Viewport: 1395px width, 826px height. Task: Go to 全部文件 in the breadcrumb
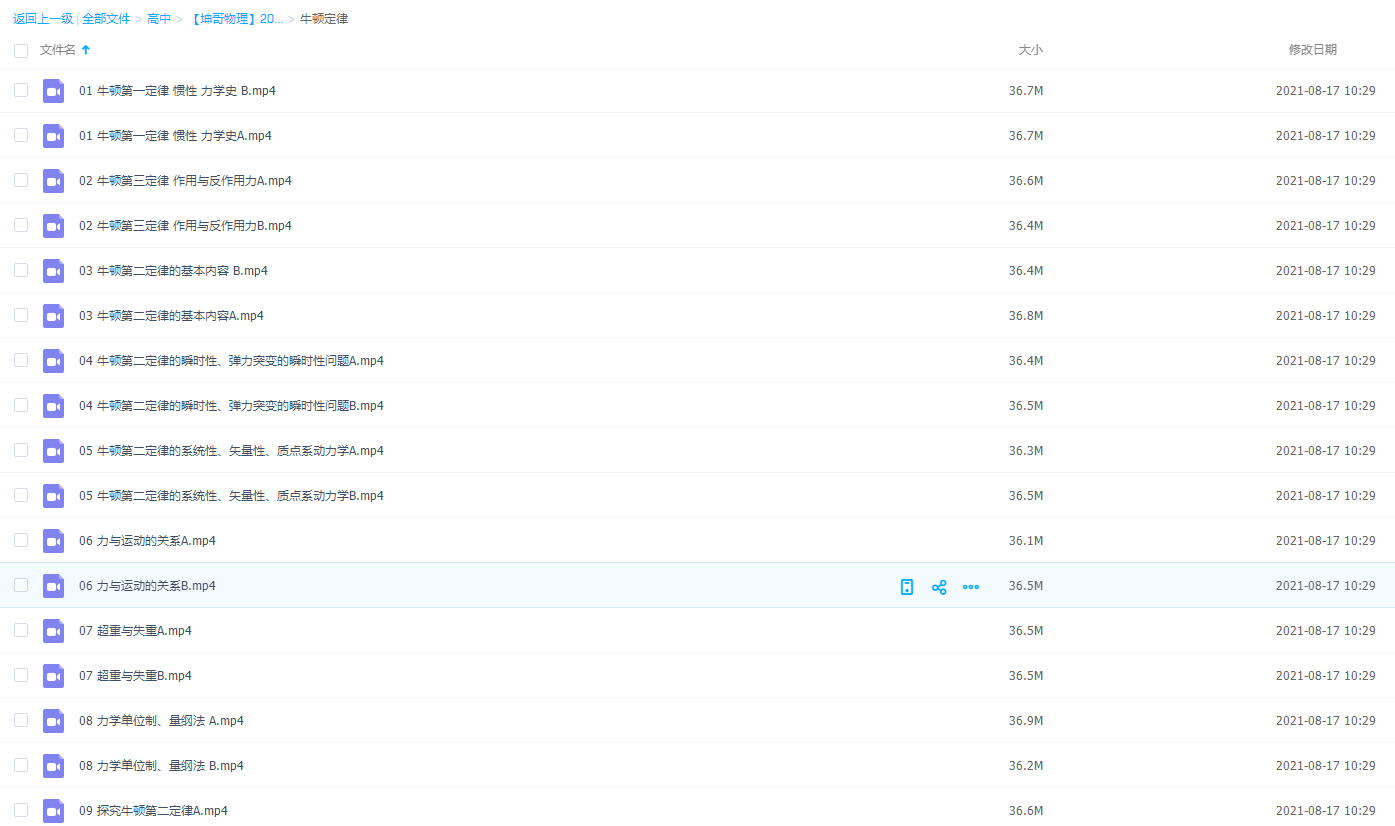pyautogui.click(x=106, y=19)
